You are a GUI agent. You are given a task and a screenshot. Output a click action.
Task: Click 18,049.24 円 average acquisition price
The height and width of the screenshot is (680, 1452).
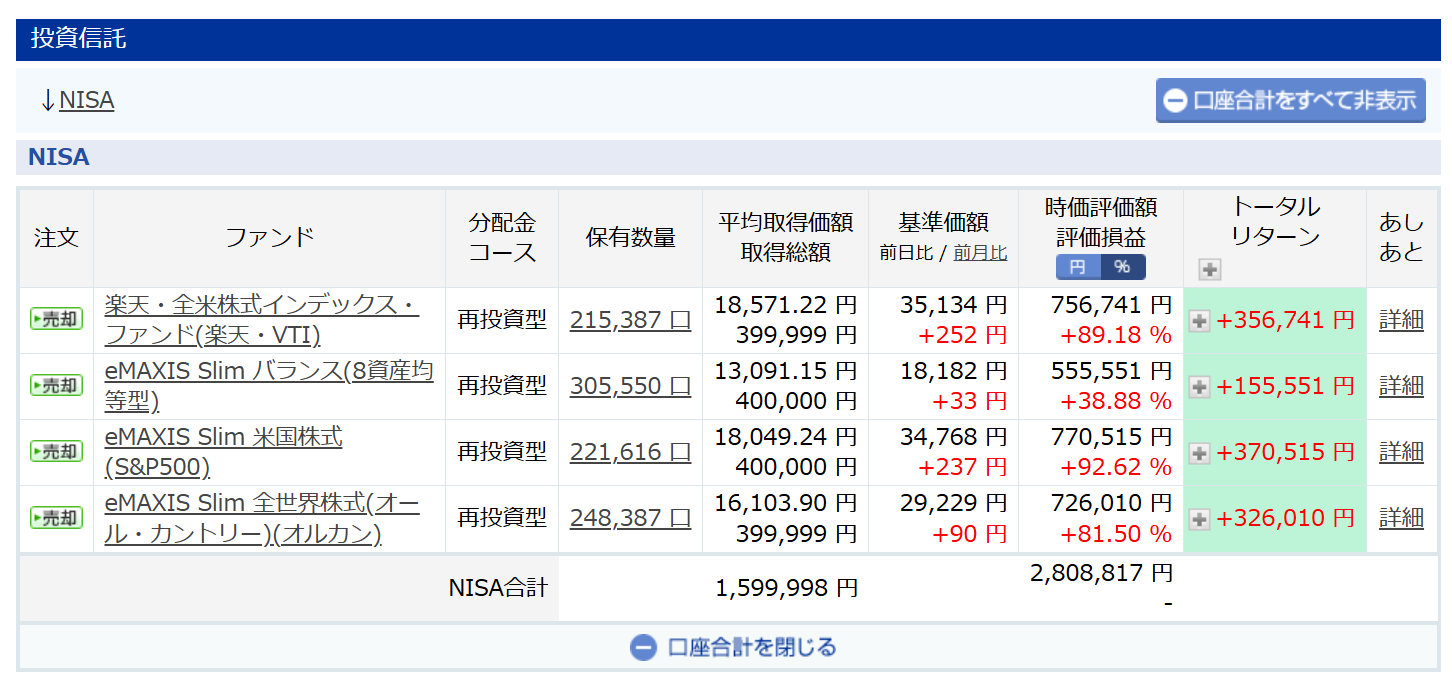pos(785,436)
